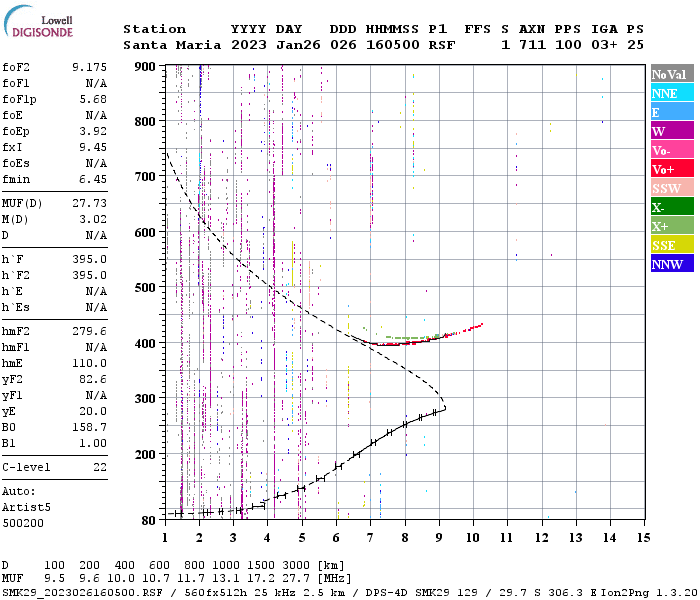700x600 pixels.
Task: Select the X+ light green legend swatch
Action: pyautogui.click(x=672, y=225)
